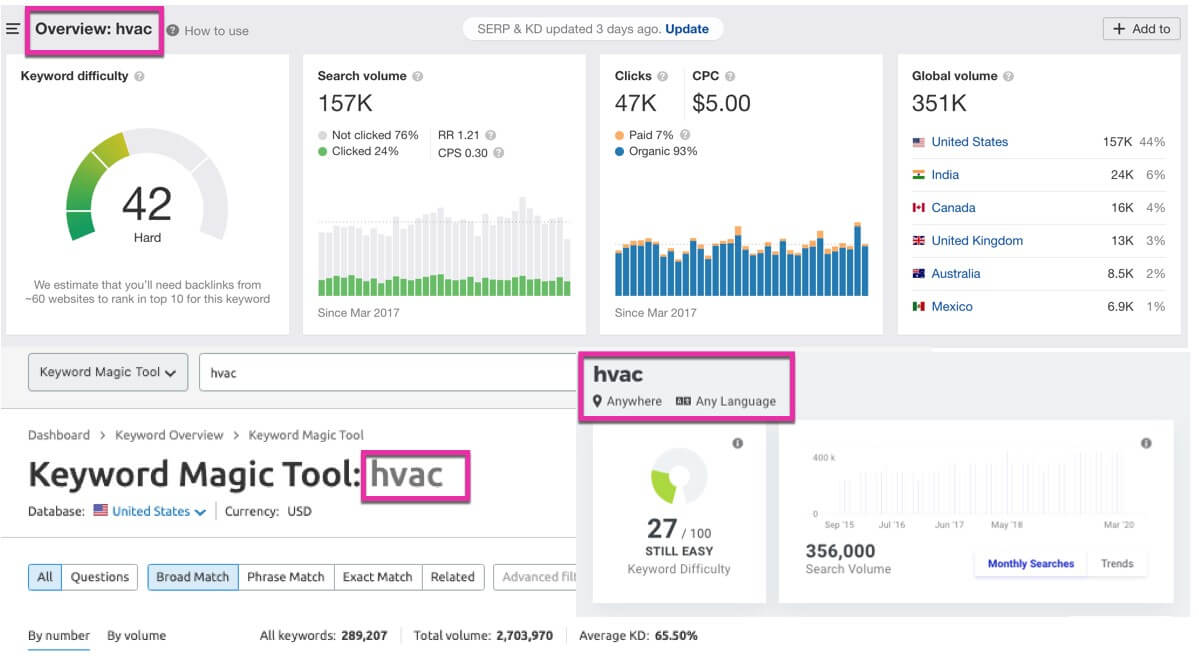Switch to Monthly Searches tab
1199x669 pixels.
pos(1031,564)
